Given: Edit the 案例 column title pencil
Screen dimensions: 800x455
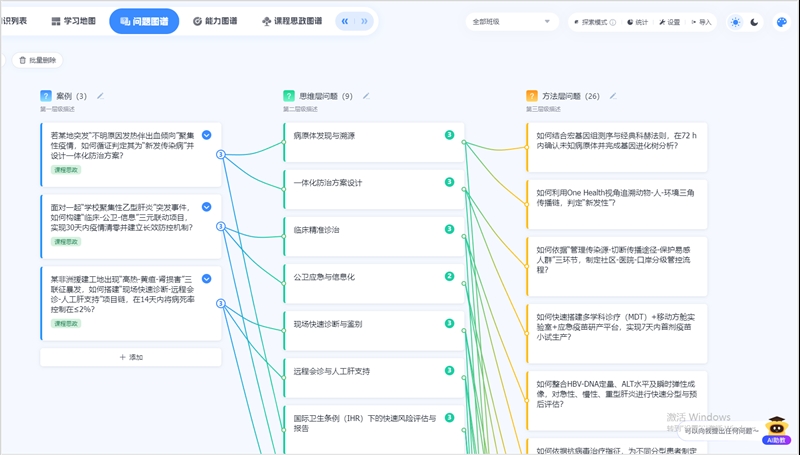Looking at the screenshot, I should click(x=101, y=96).
